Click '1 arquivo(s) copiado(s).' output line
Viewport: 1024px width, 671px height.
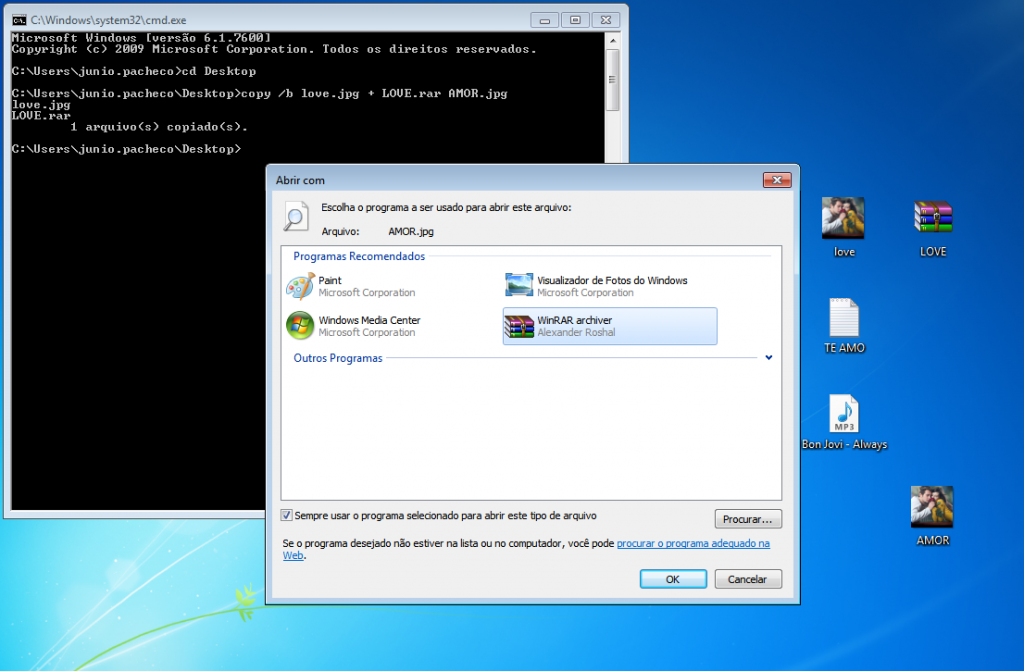pos(159,127)
